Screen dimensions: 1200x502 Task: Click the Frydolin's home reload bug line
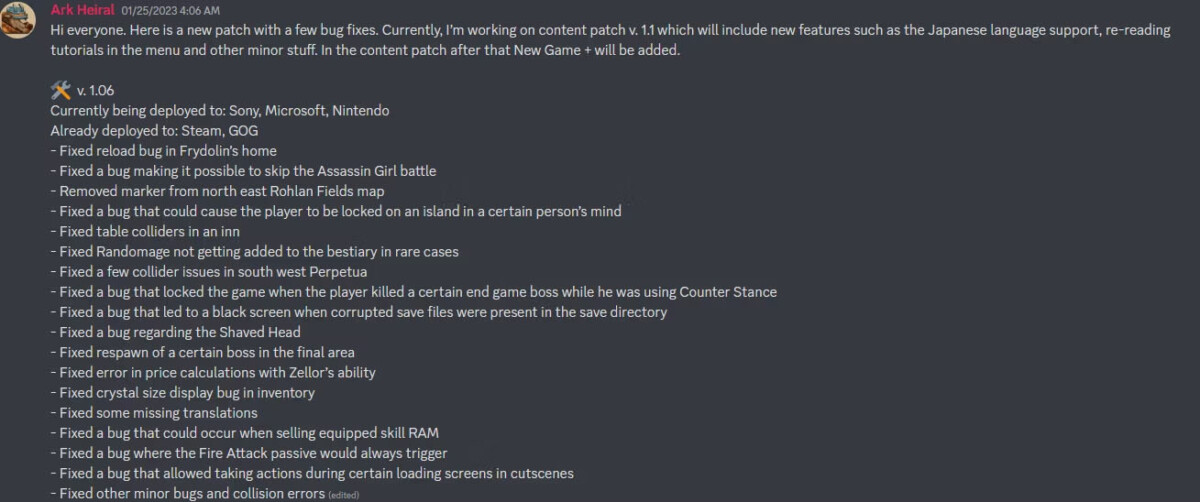point(164,151)
